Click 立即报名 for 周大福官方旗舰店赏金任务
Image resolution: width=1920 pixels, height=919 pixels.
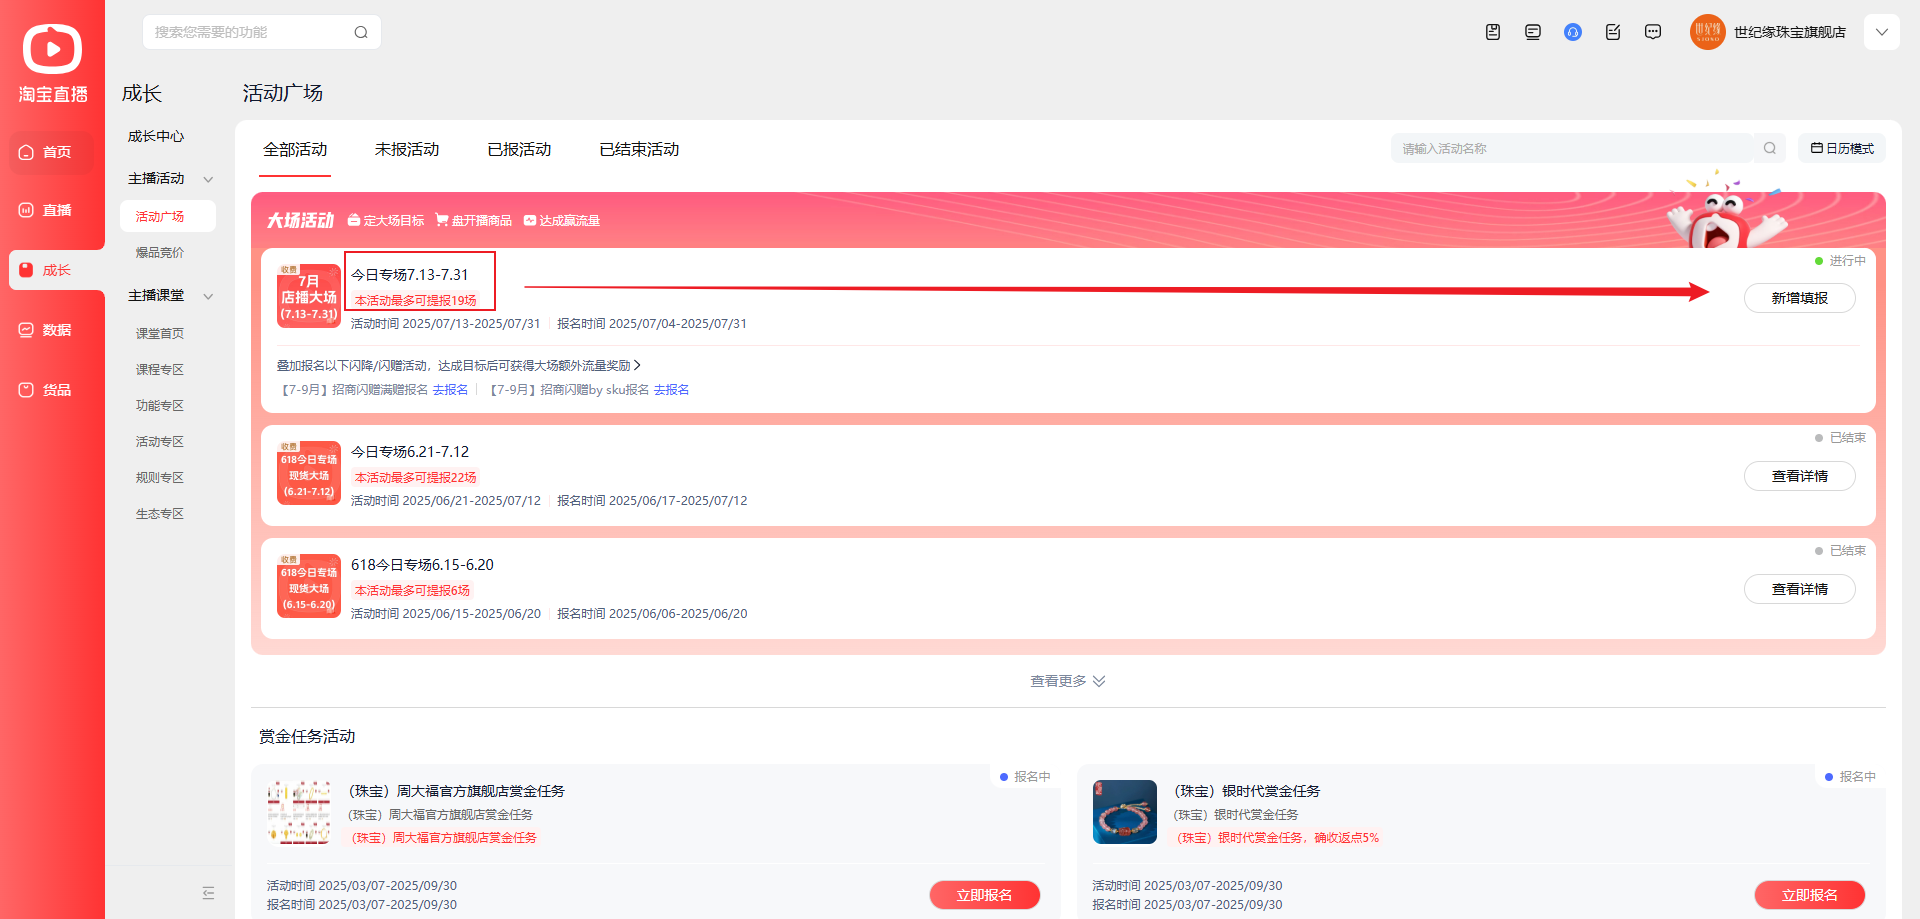[x=984, y=895]
